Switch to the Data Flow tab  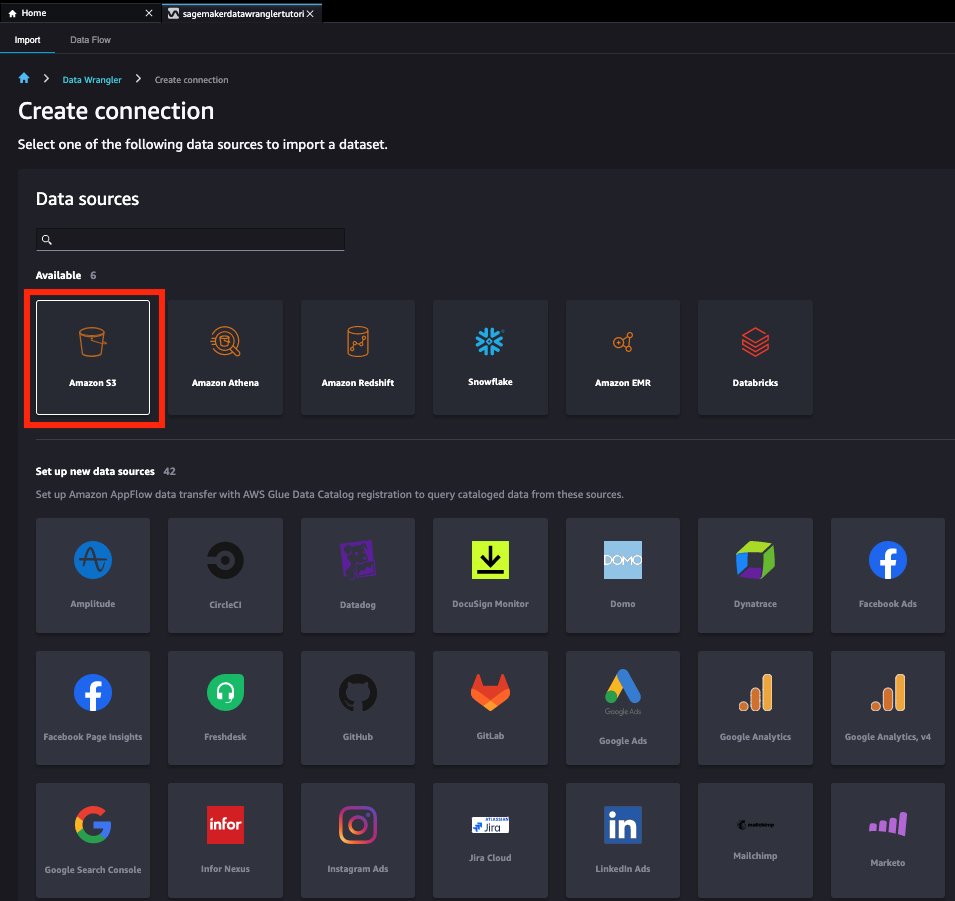(x=90, y=40)
